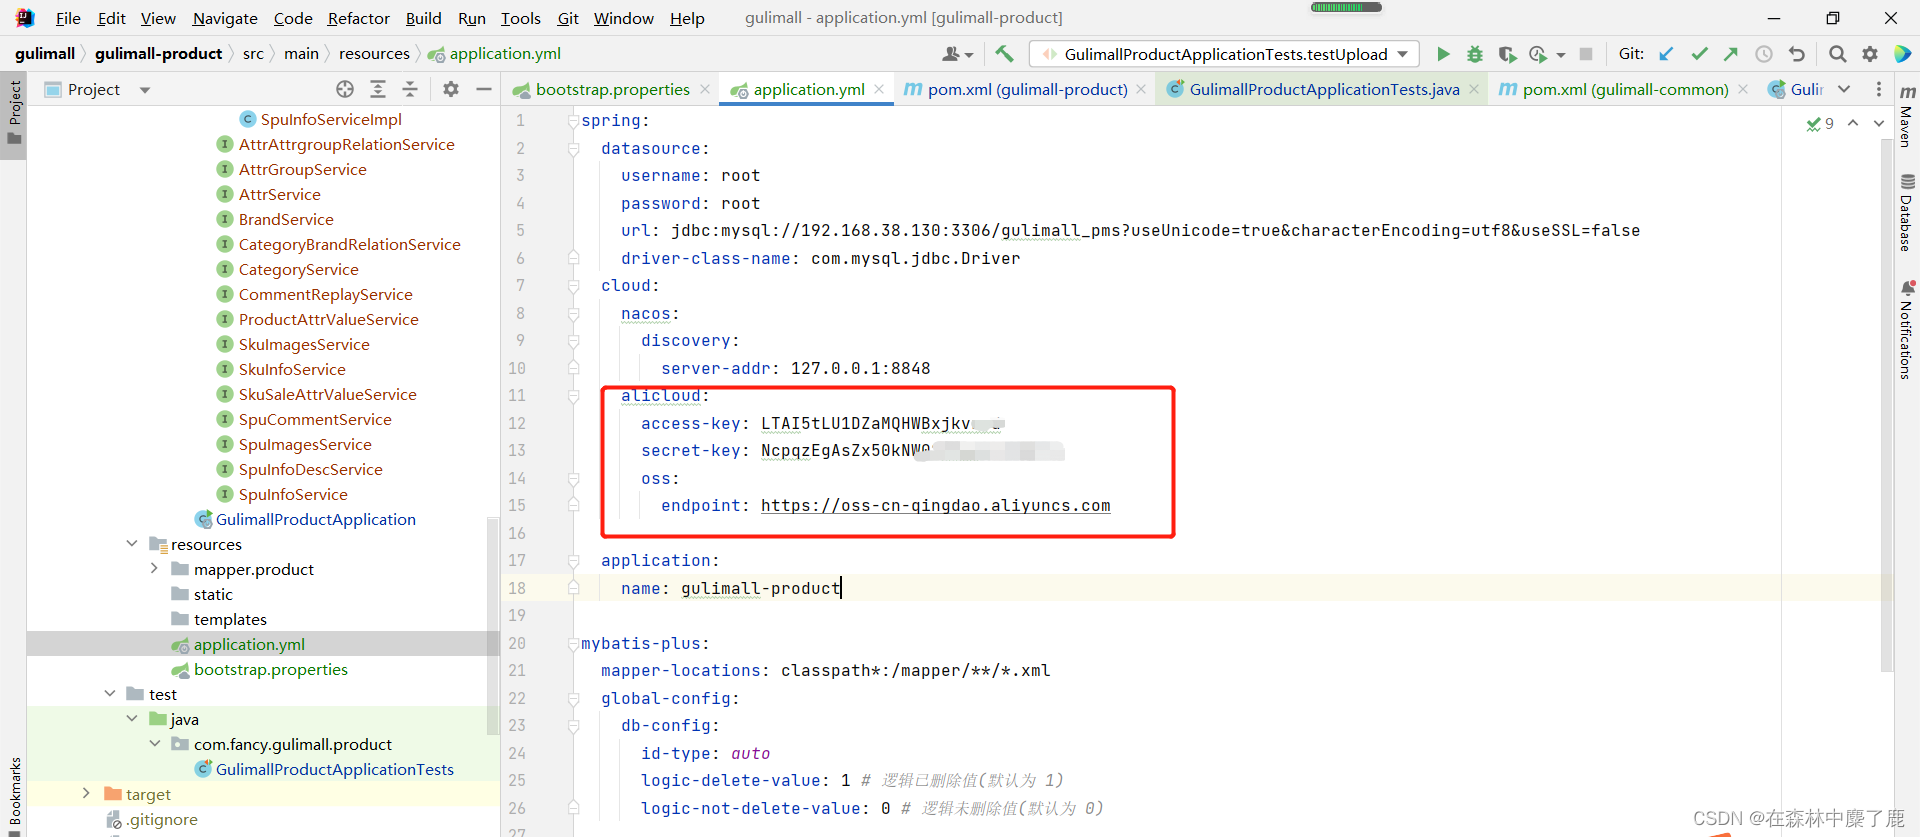Place the cursor on the server-addr line
1920x837 pixels.
795,368
